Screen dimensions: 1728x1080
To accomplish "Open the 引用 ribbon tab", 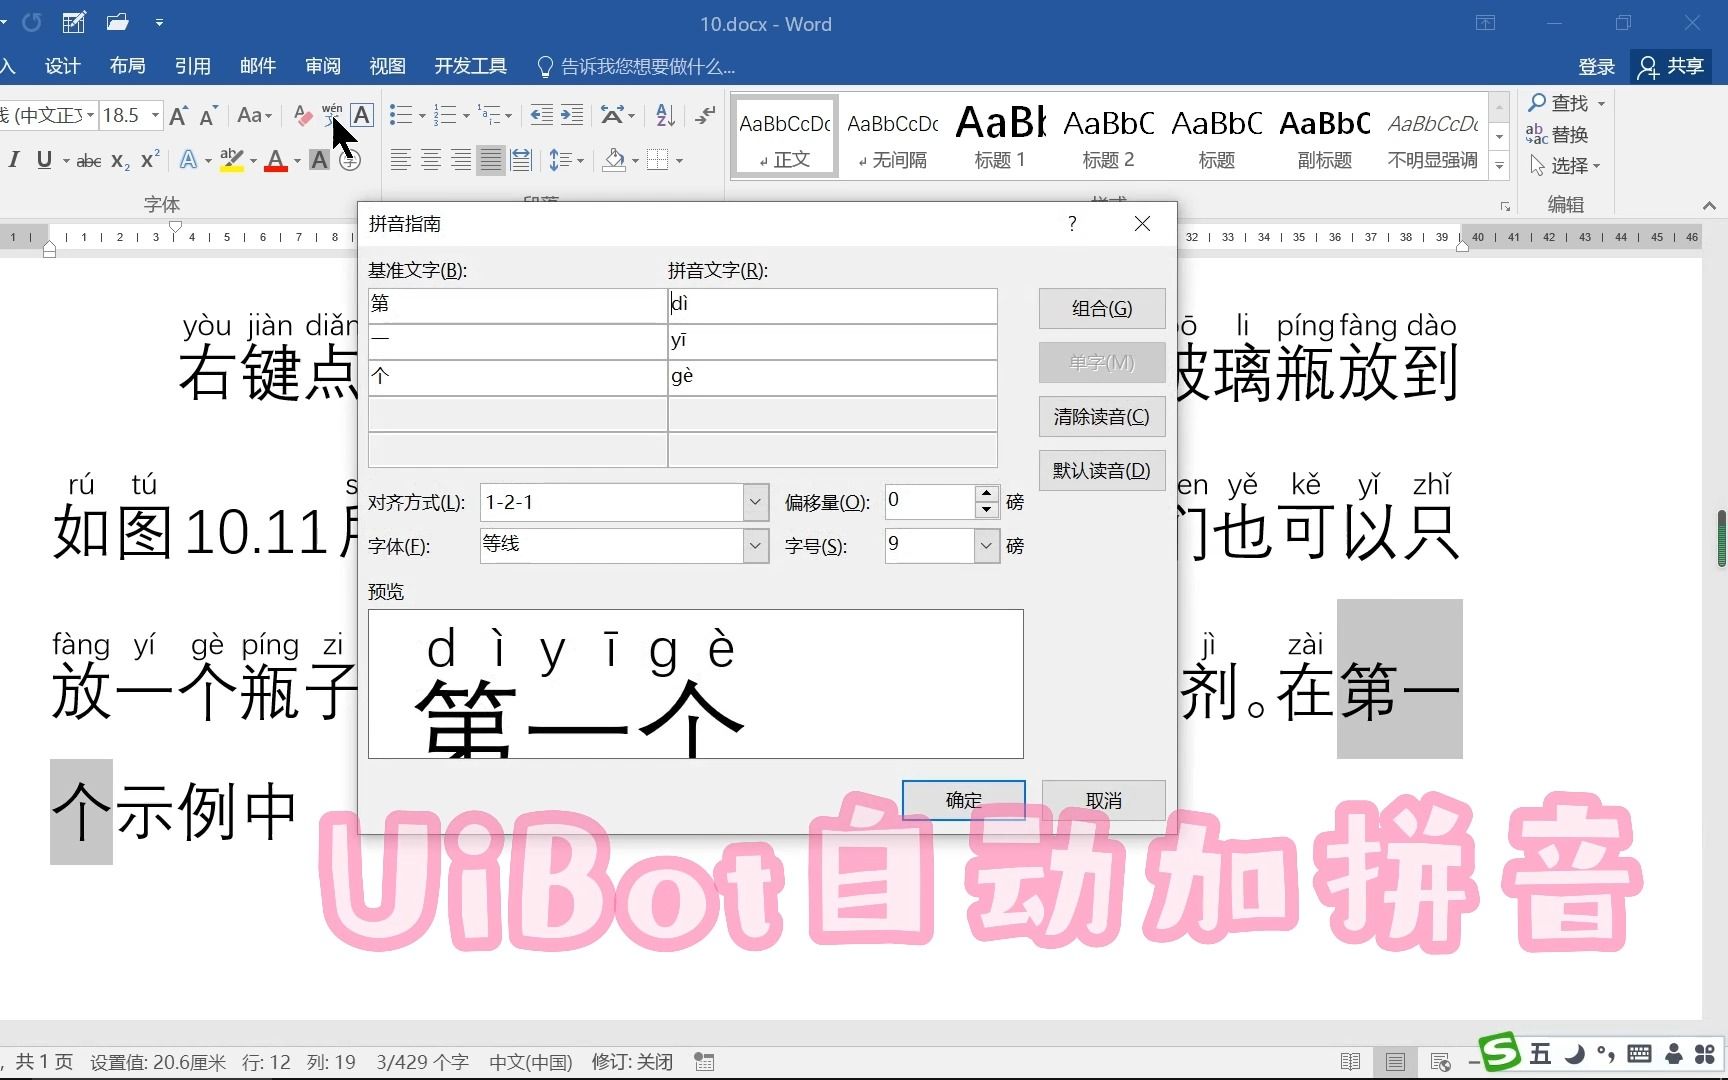I will point(192,66).
